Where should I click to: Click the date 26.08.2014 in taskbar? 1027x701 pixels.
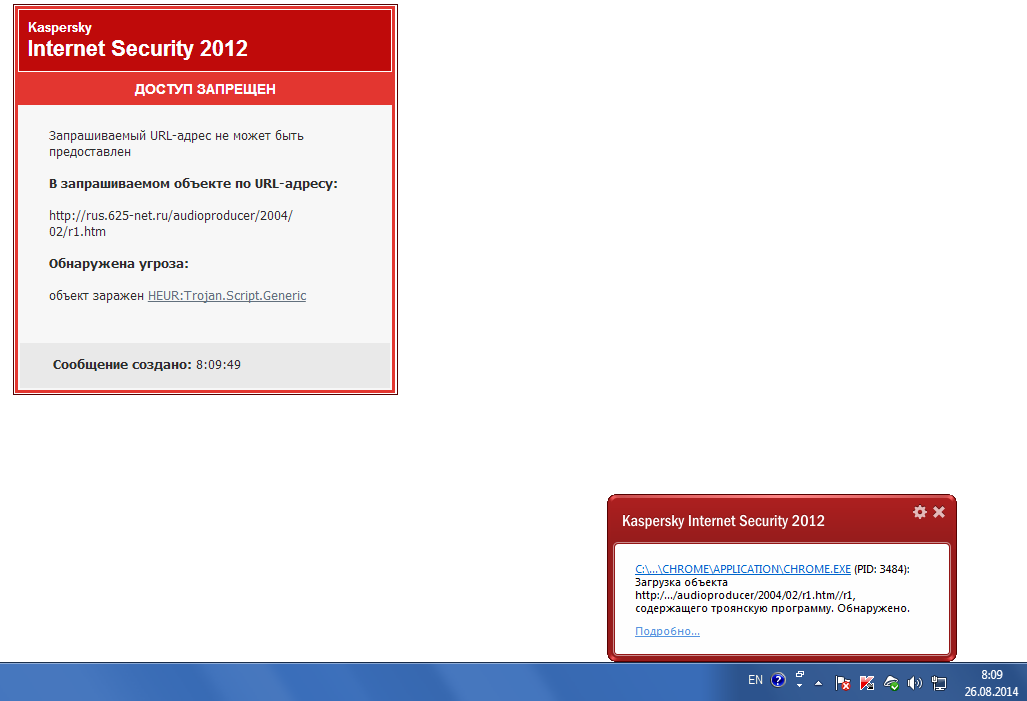tap(991, 691)
